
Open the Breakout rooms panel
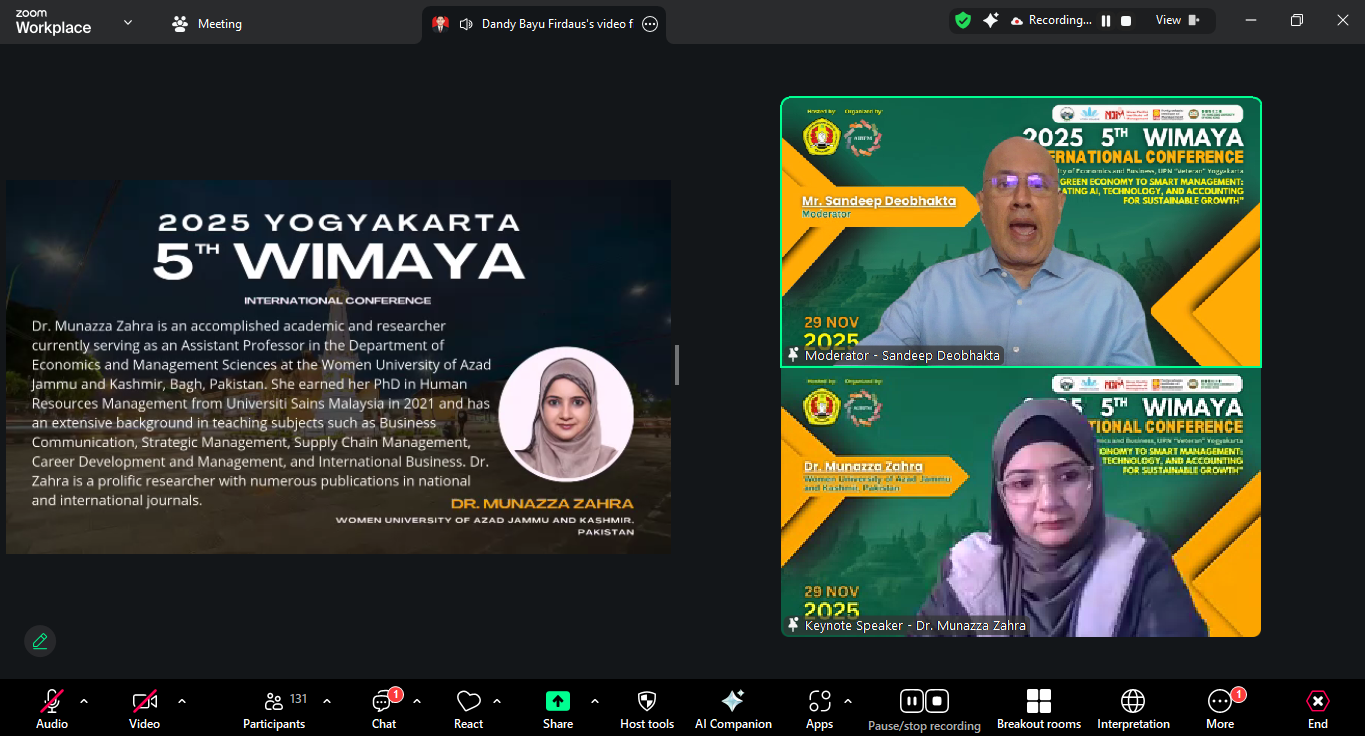(1038, 709)
